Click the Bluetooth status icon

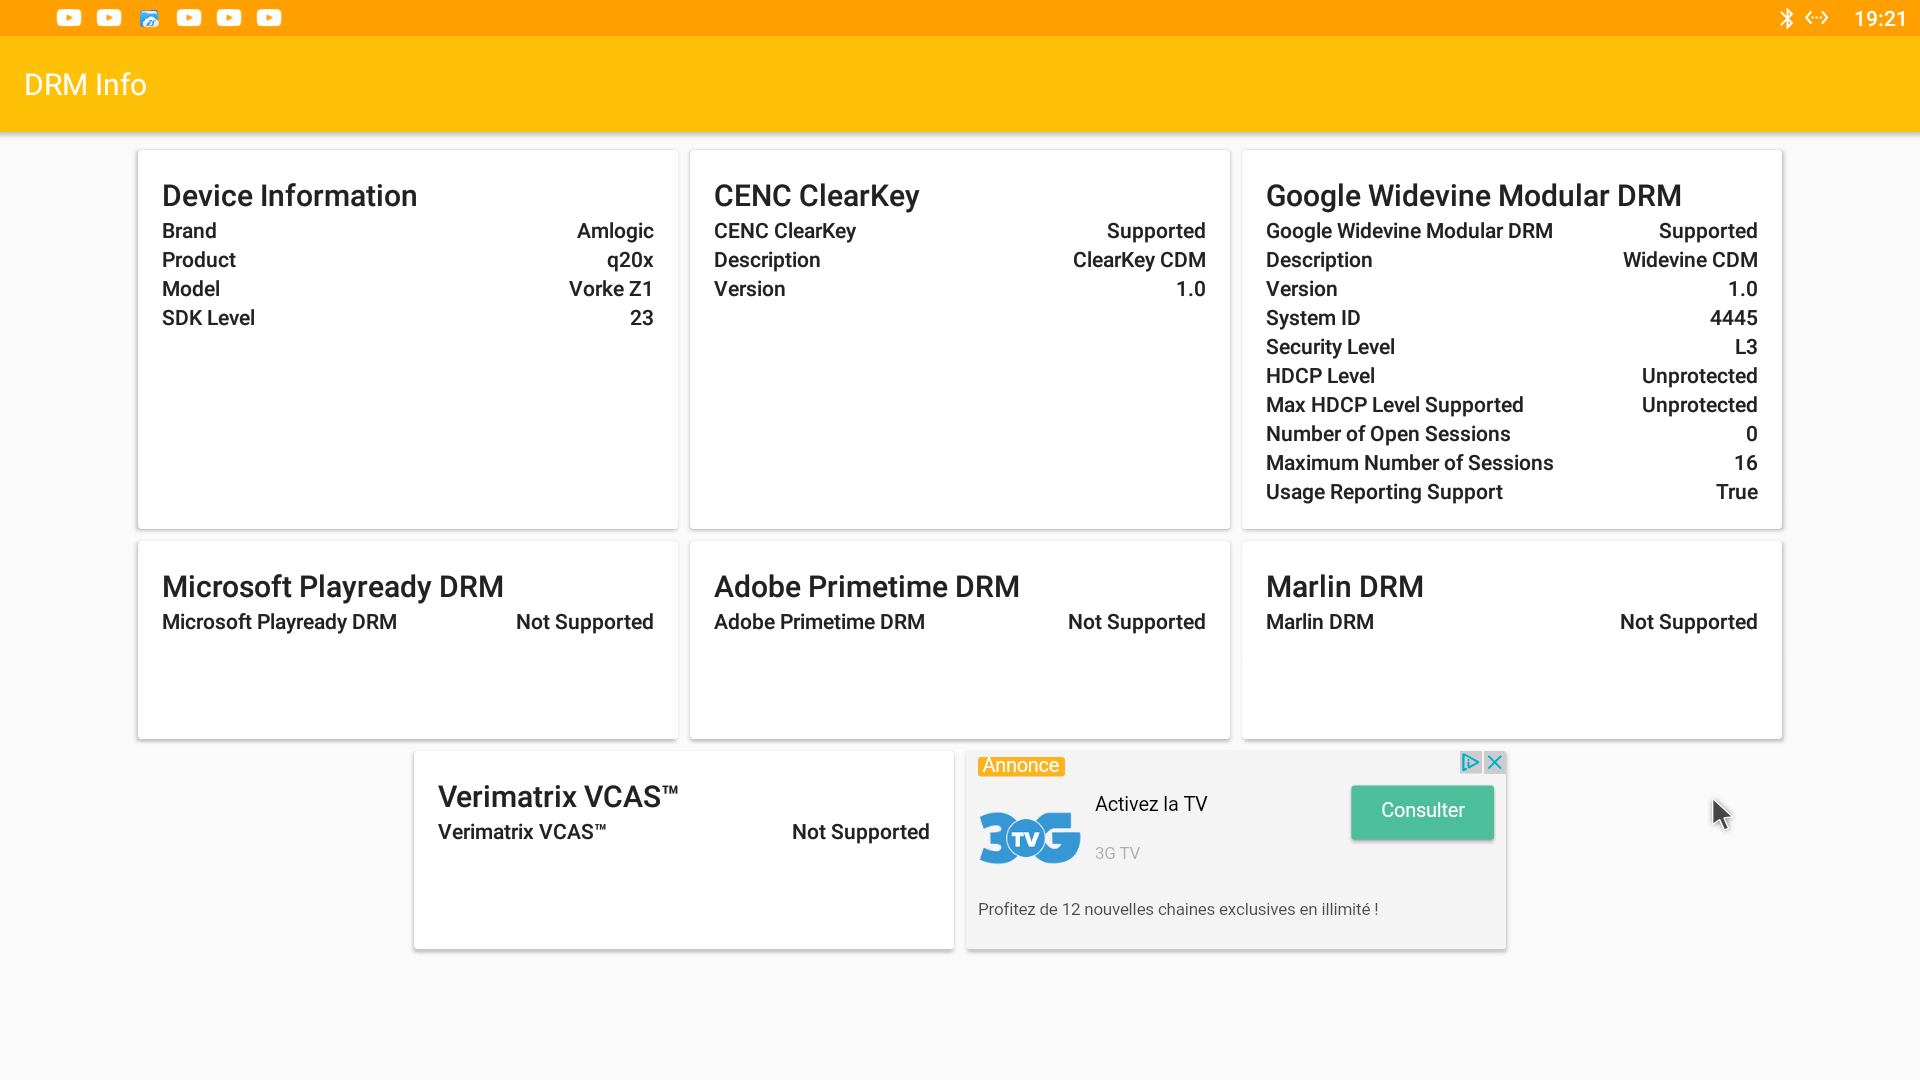(x=1786, y=18)
